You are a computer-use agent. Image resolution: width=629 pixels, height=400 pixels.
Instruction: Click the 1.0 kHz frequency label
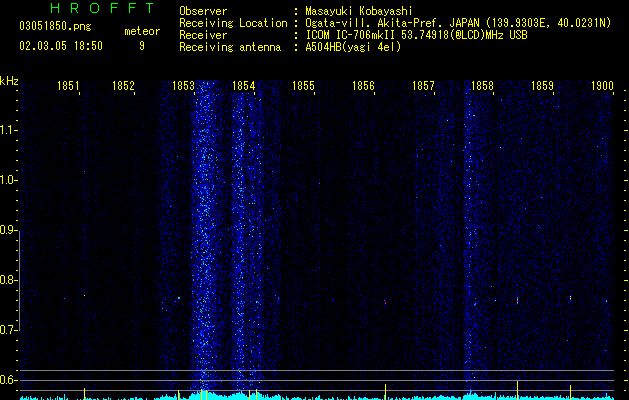click(x=8, y=180)
